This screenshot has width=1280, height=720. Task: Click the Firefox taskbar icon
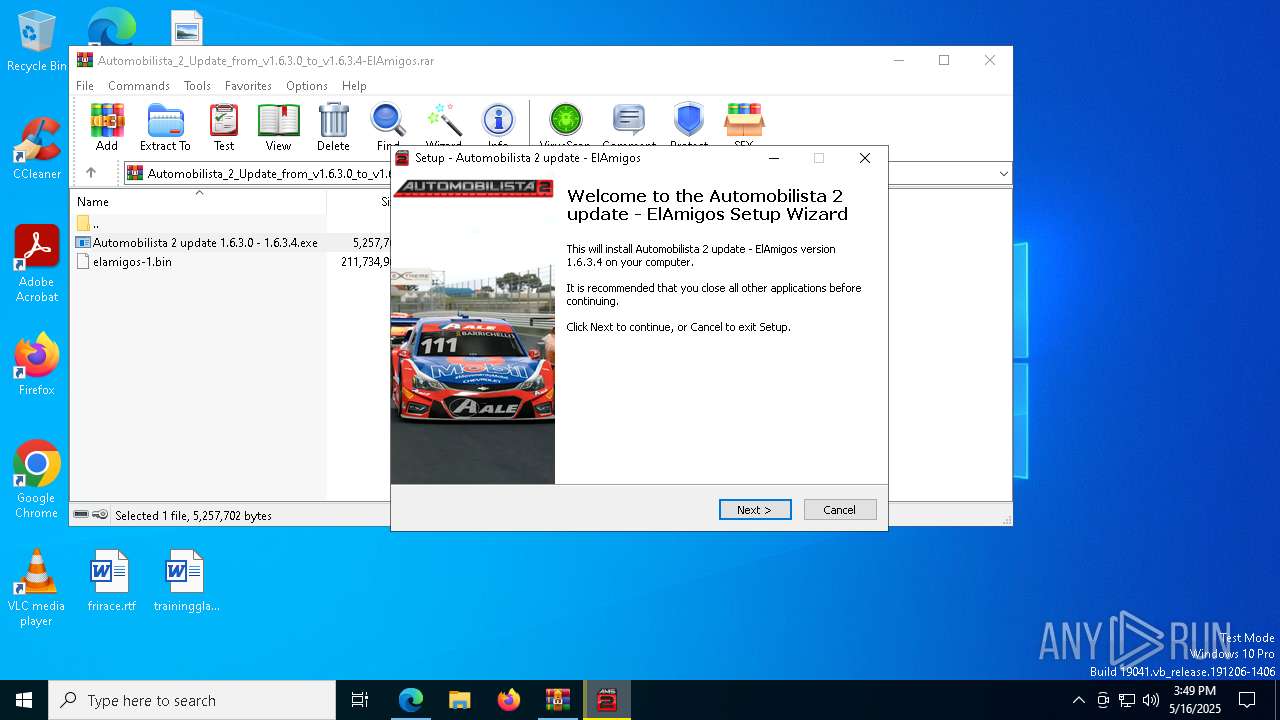(x=508, y=700)
